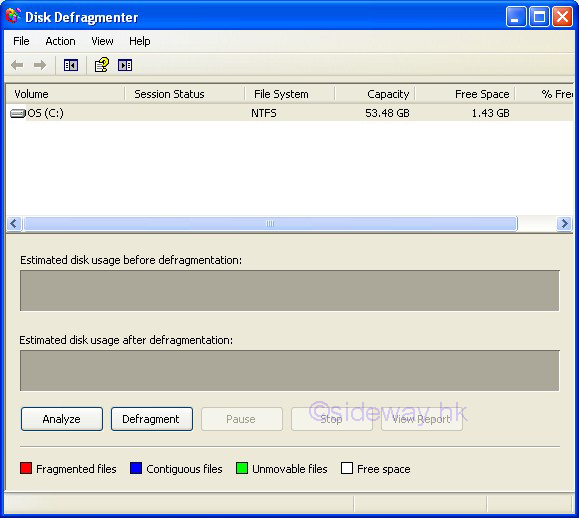The height and width of the screenshot is (518, 579).
Task: Start defragmentation with the Defragment button
Action: tap(152, 419)
